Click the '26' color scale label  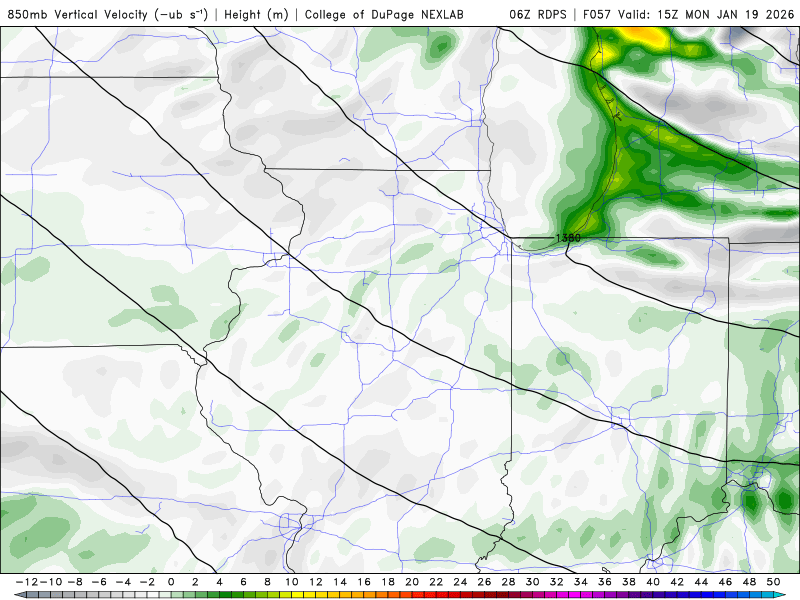[484, 582]
